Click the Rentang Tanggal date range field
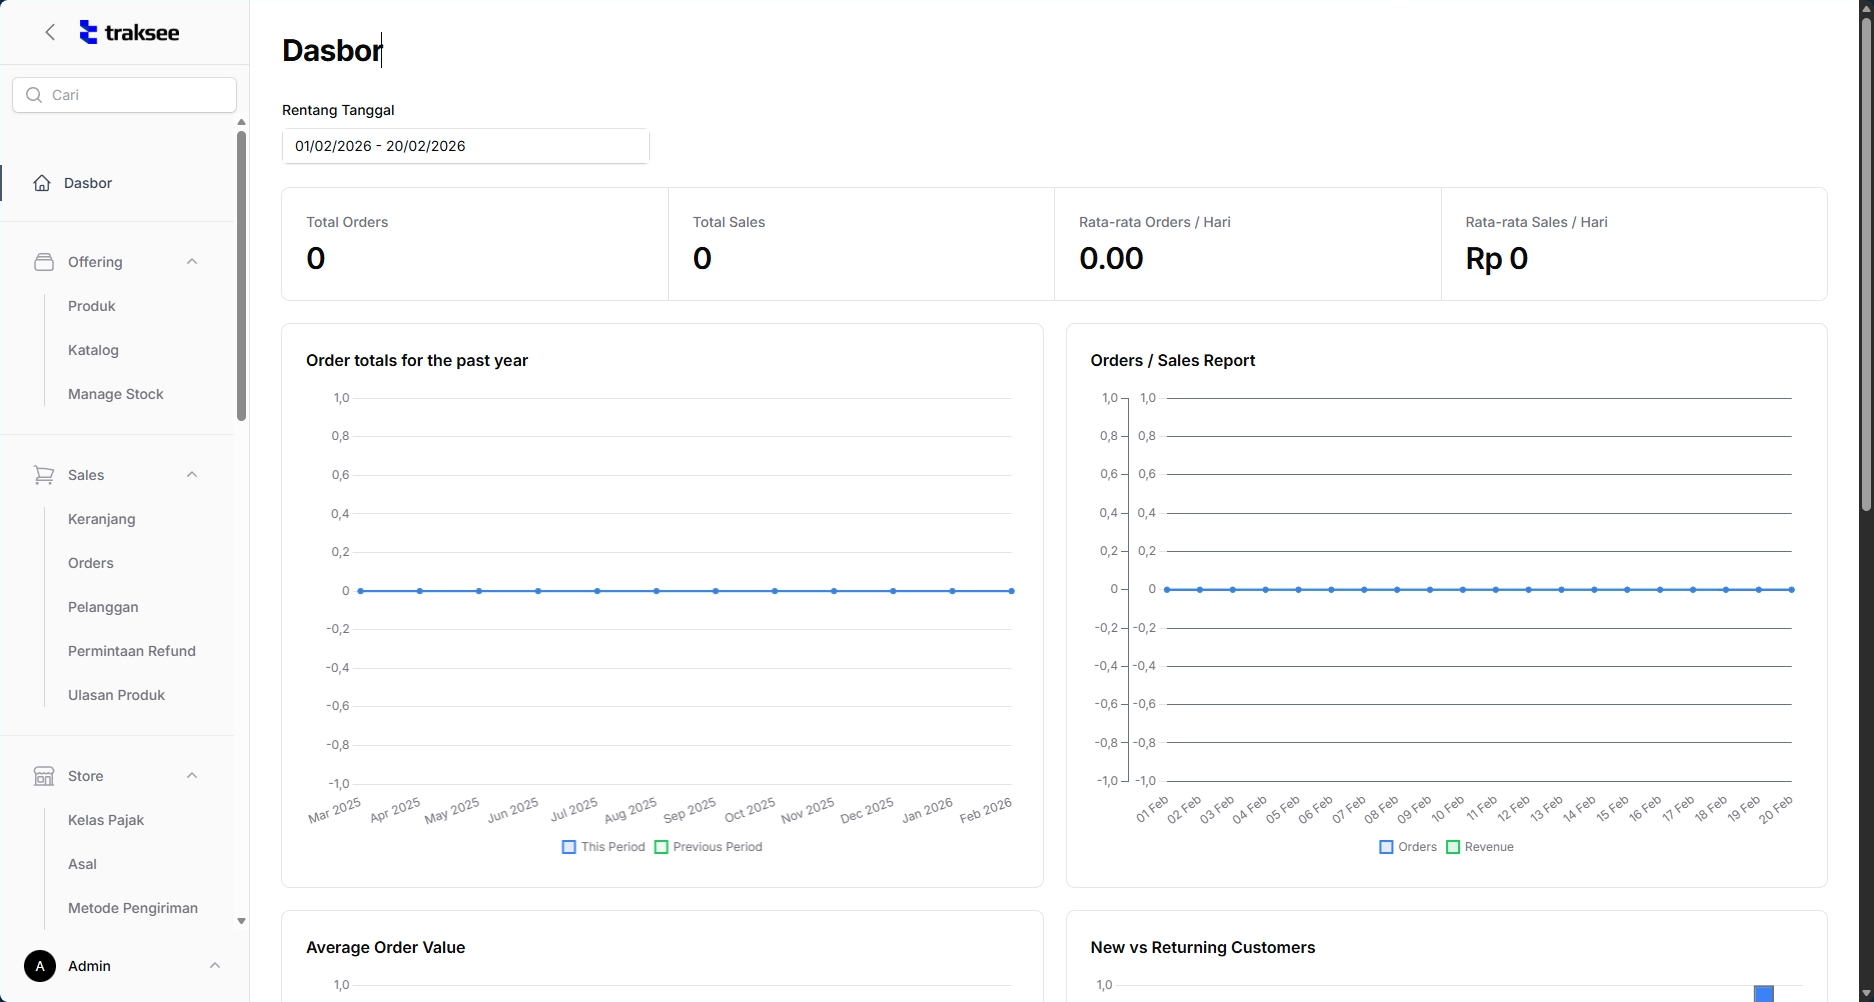Screen dimensions: 1874x1002 (466, 146)
